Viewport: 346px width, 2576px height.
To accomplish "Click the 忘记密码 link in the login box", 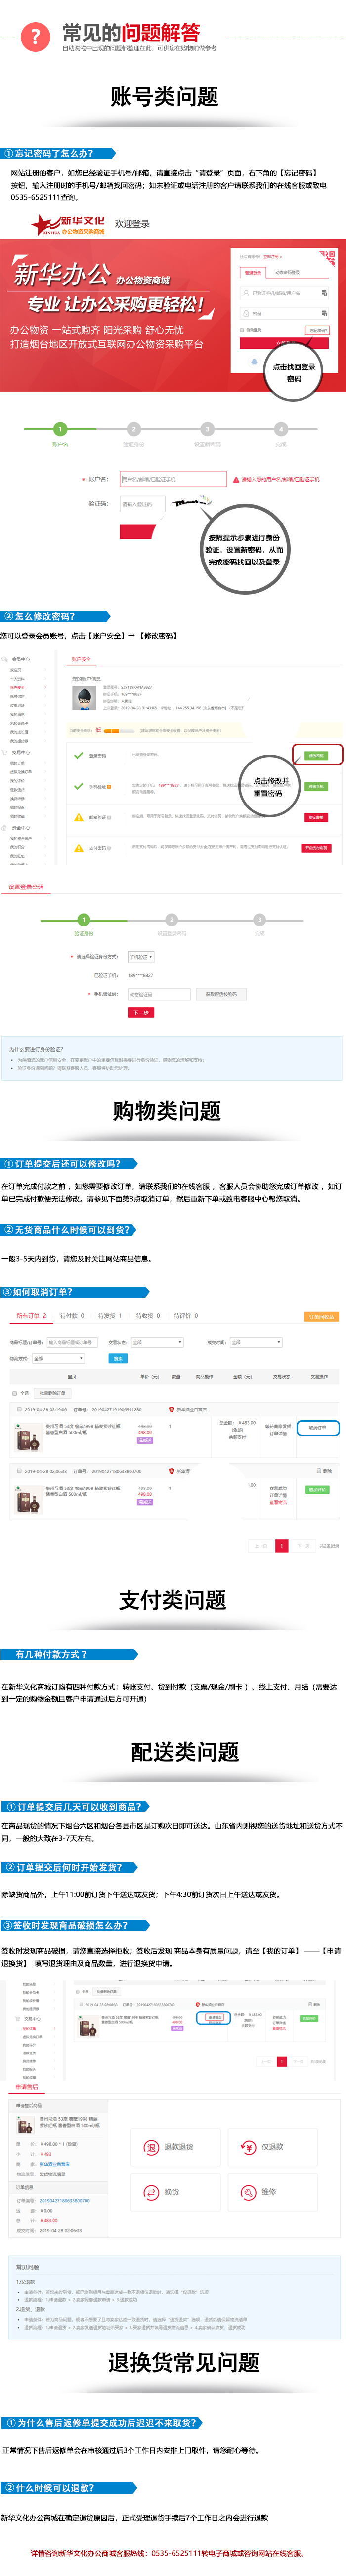I will tap(318, 330).
